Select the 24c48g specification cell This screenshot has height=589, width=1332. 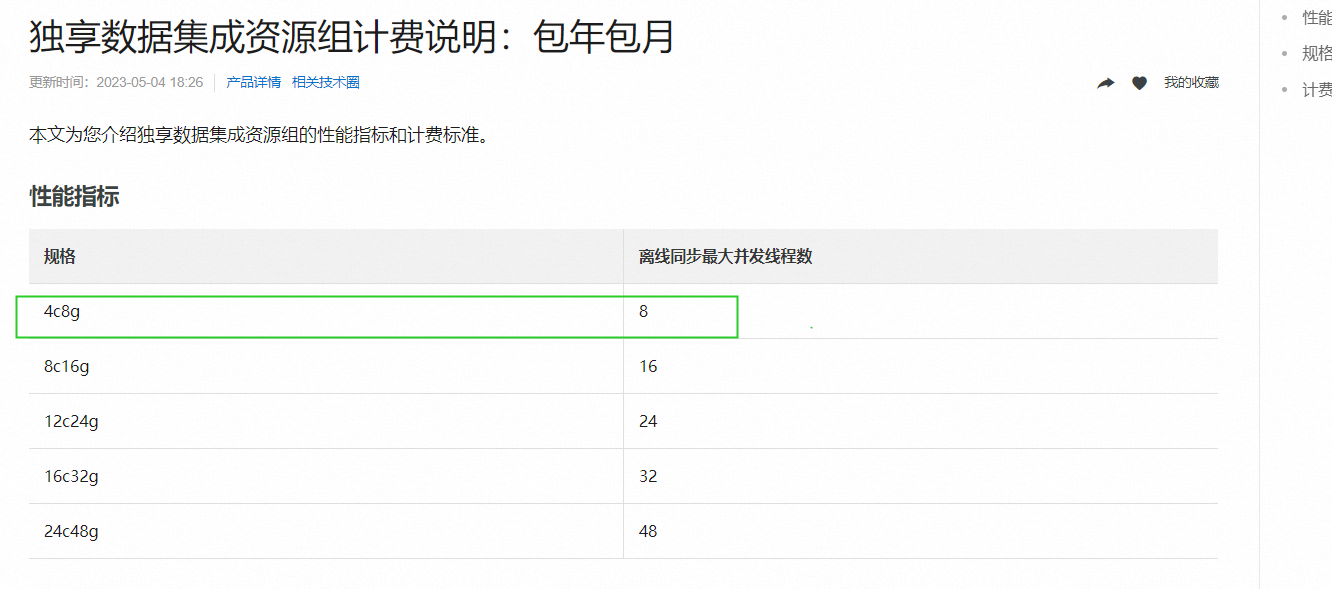coord(71,531)
